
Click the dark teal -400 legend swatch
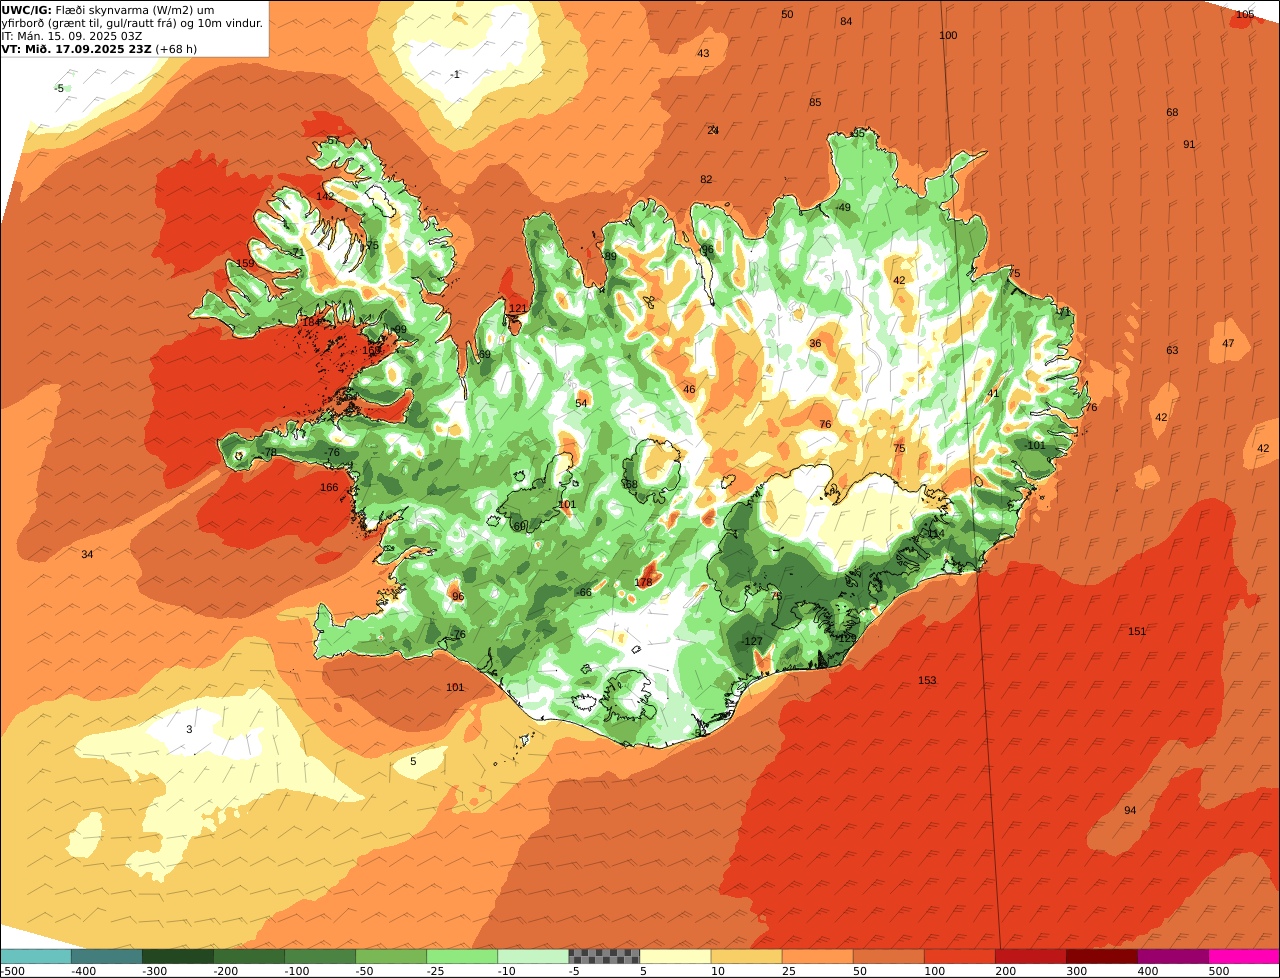point(106,956)
